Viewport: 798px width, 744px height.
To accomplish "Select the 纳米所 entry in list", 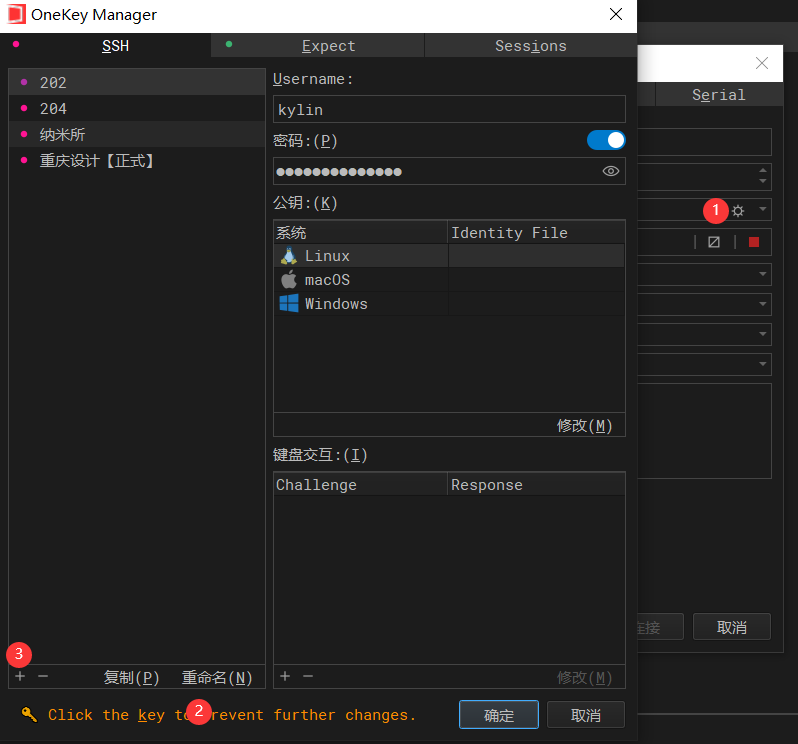I will 62,134.
